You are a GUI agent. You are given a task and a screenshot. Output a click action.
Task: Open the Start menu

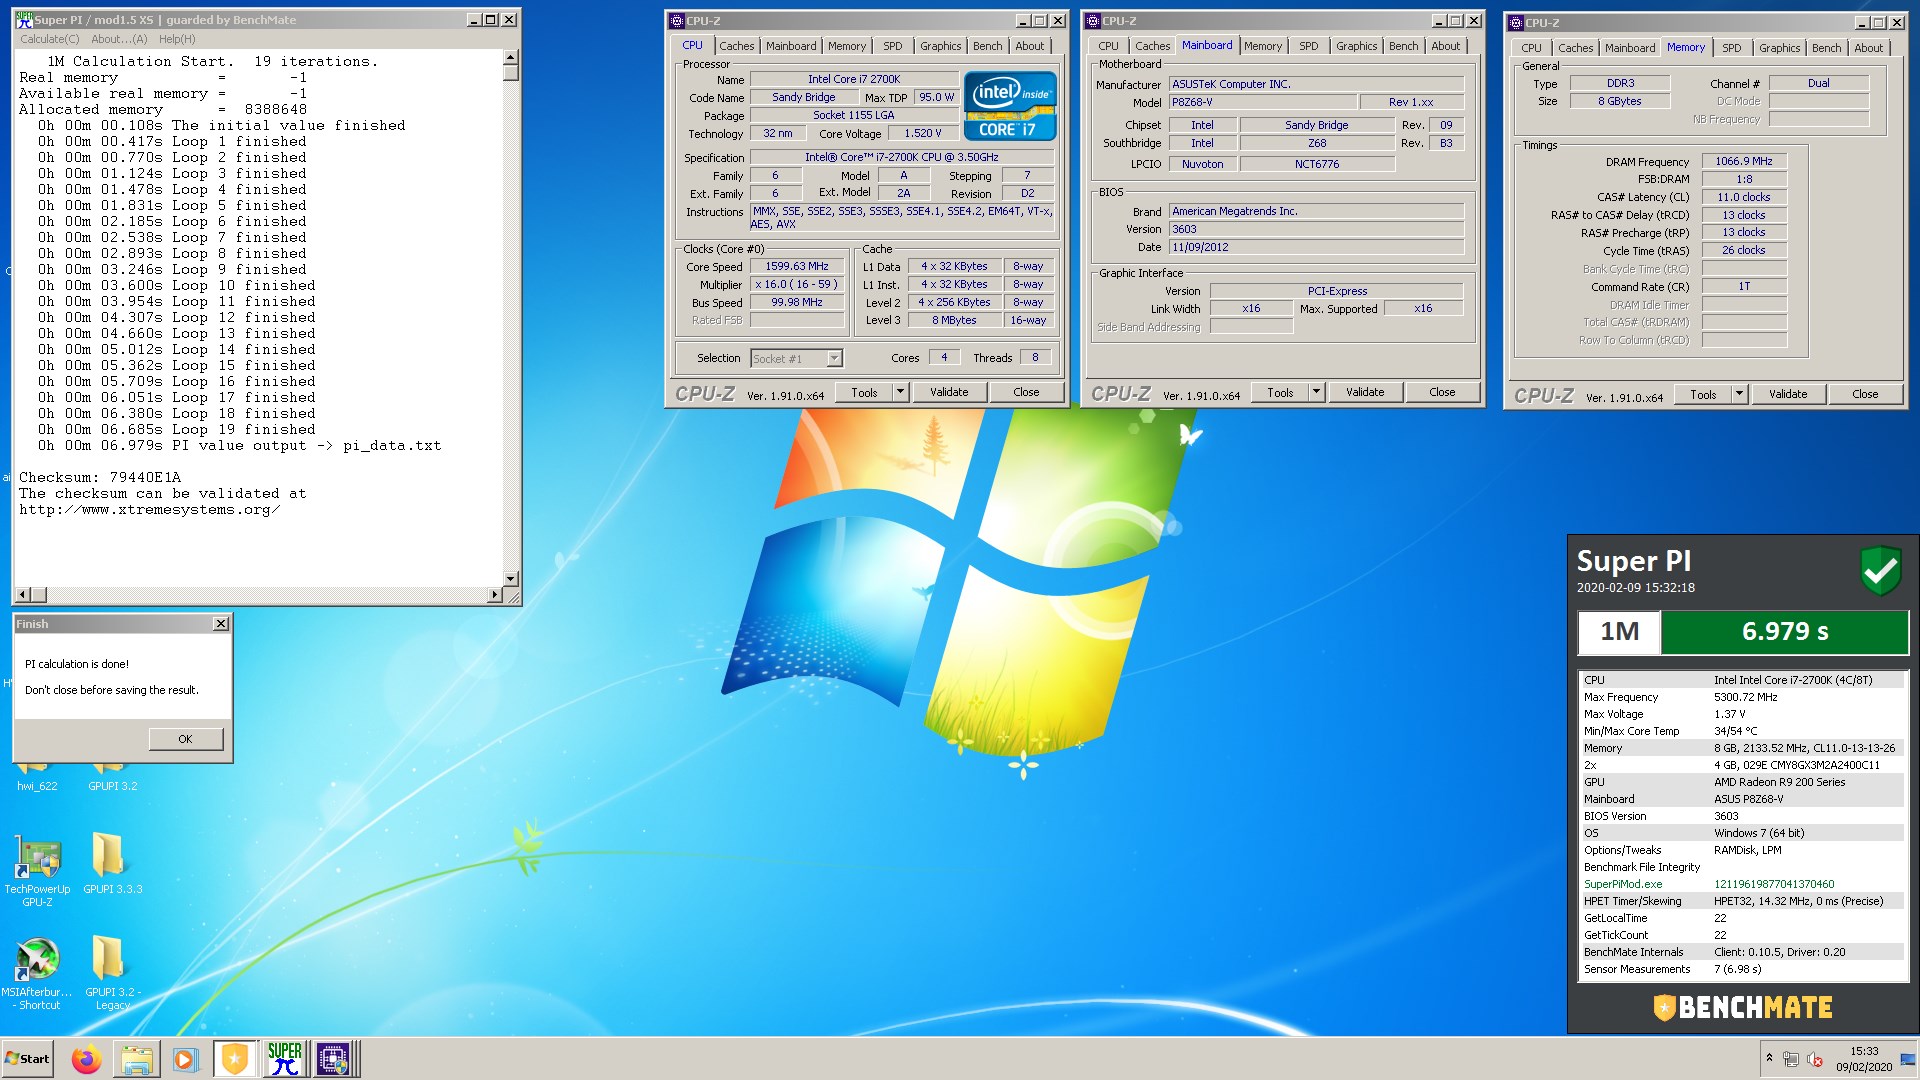(x=27, y=1059)
